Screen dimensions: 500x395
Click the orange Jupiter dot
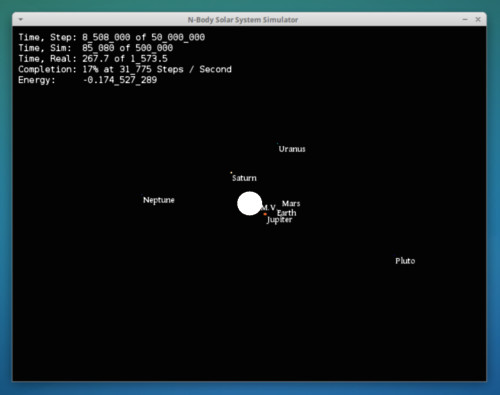click(265, 214)
